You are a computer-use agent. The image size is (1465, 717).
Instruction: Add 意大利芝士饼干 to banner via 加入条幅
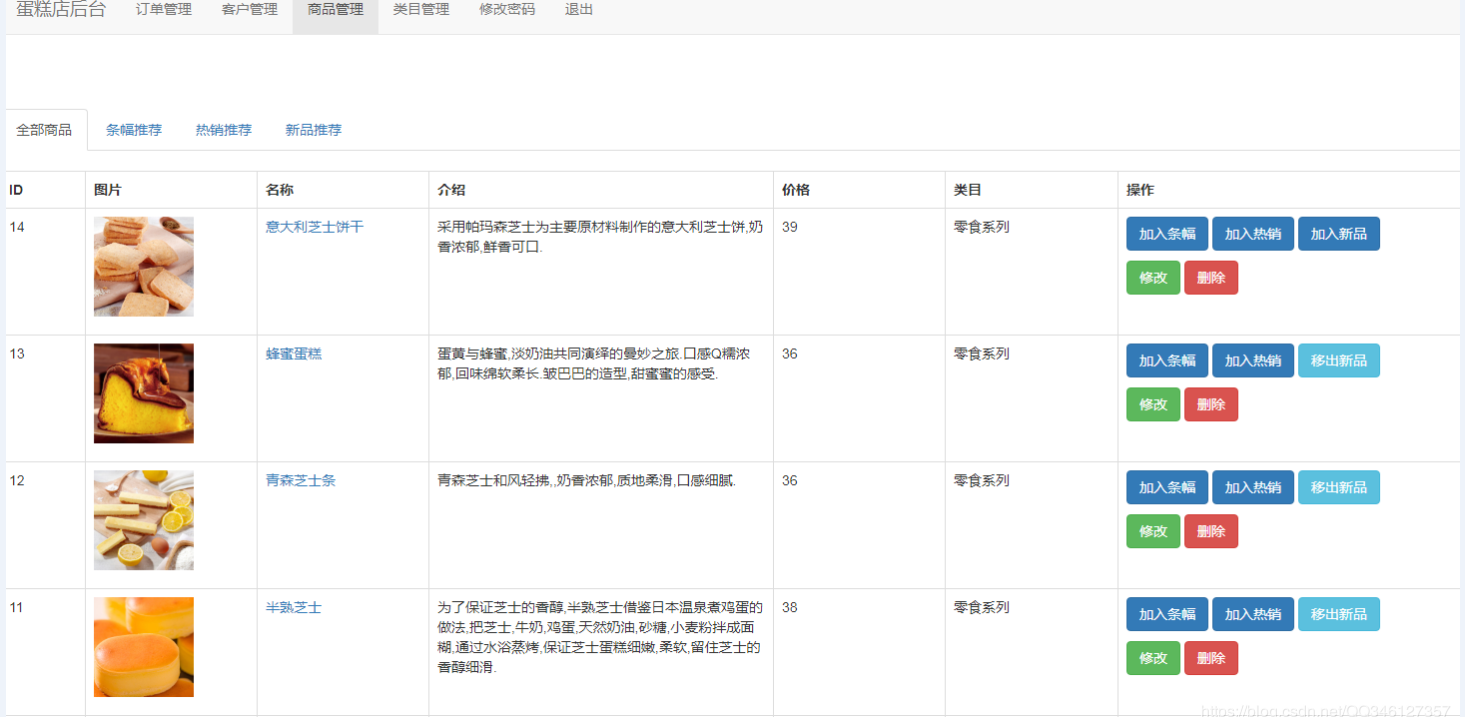tap(1167, 233)
